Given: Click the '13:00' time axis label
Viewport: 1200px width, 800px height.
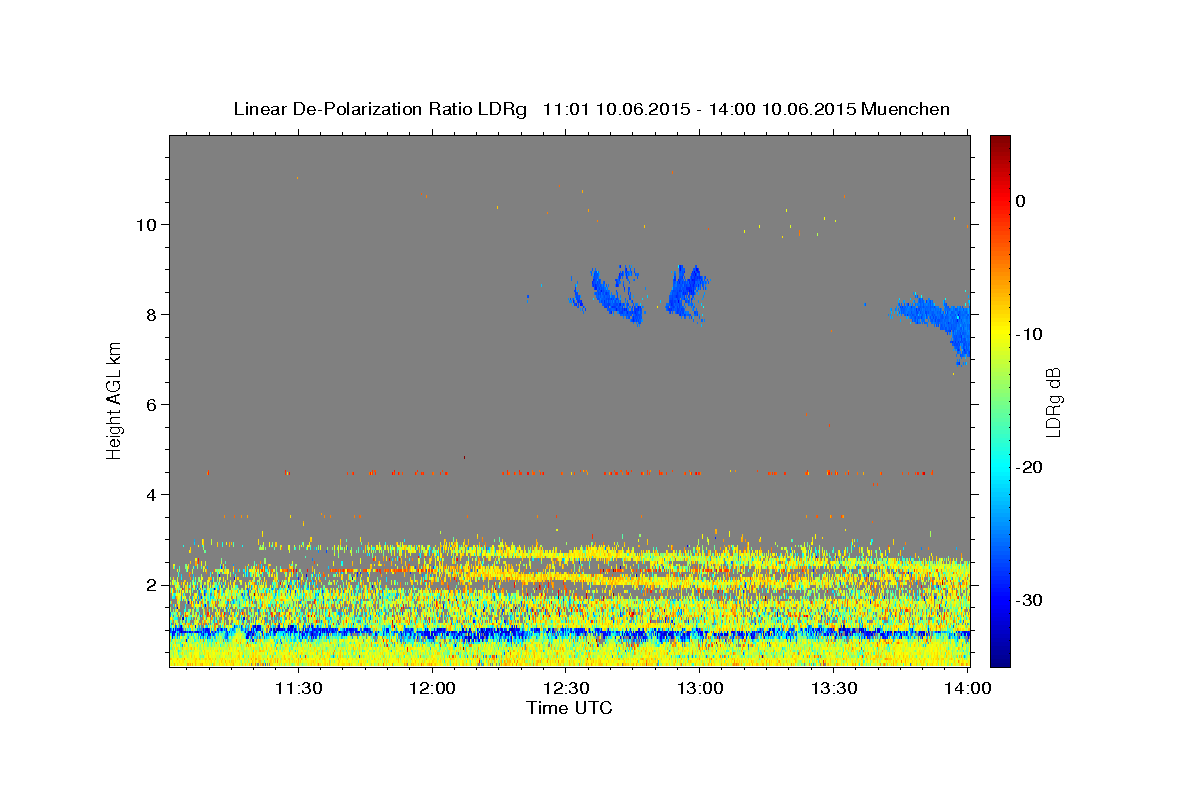Looking at the screenshot, I should coord(700,688).
